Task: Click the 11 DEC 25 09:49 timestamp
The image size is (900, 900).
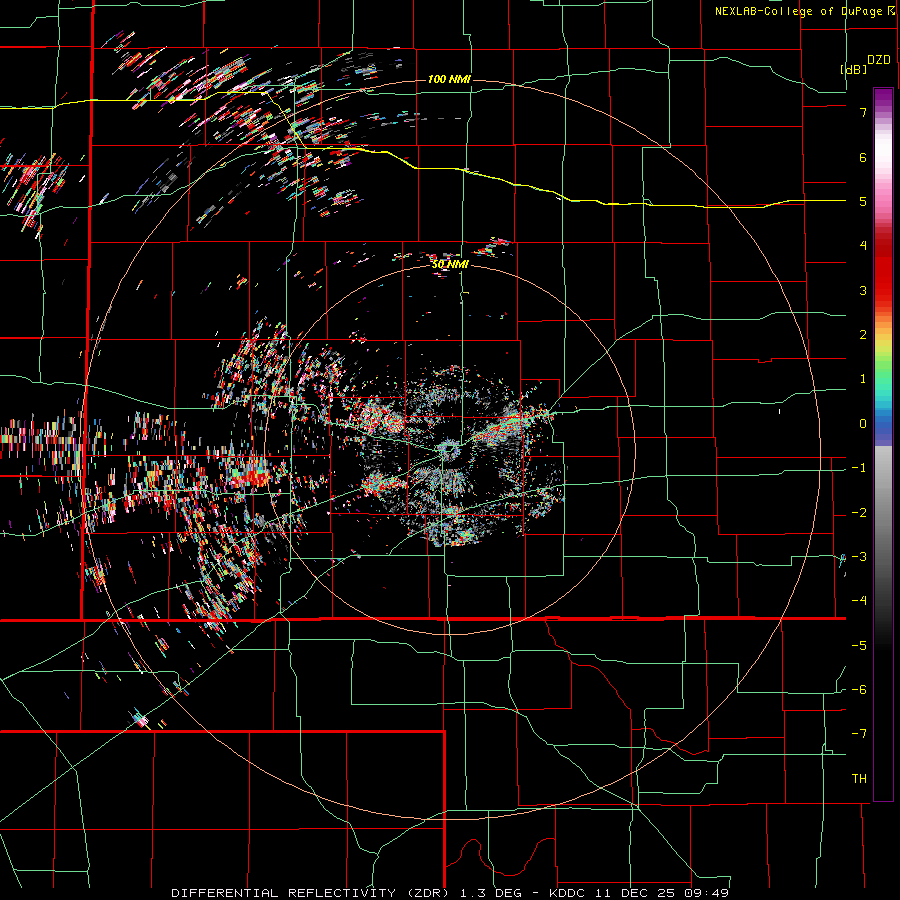Action: (x=663, y=893)
